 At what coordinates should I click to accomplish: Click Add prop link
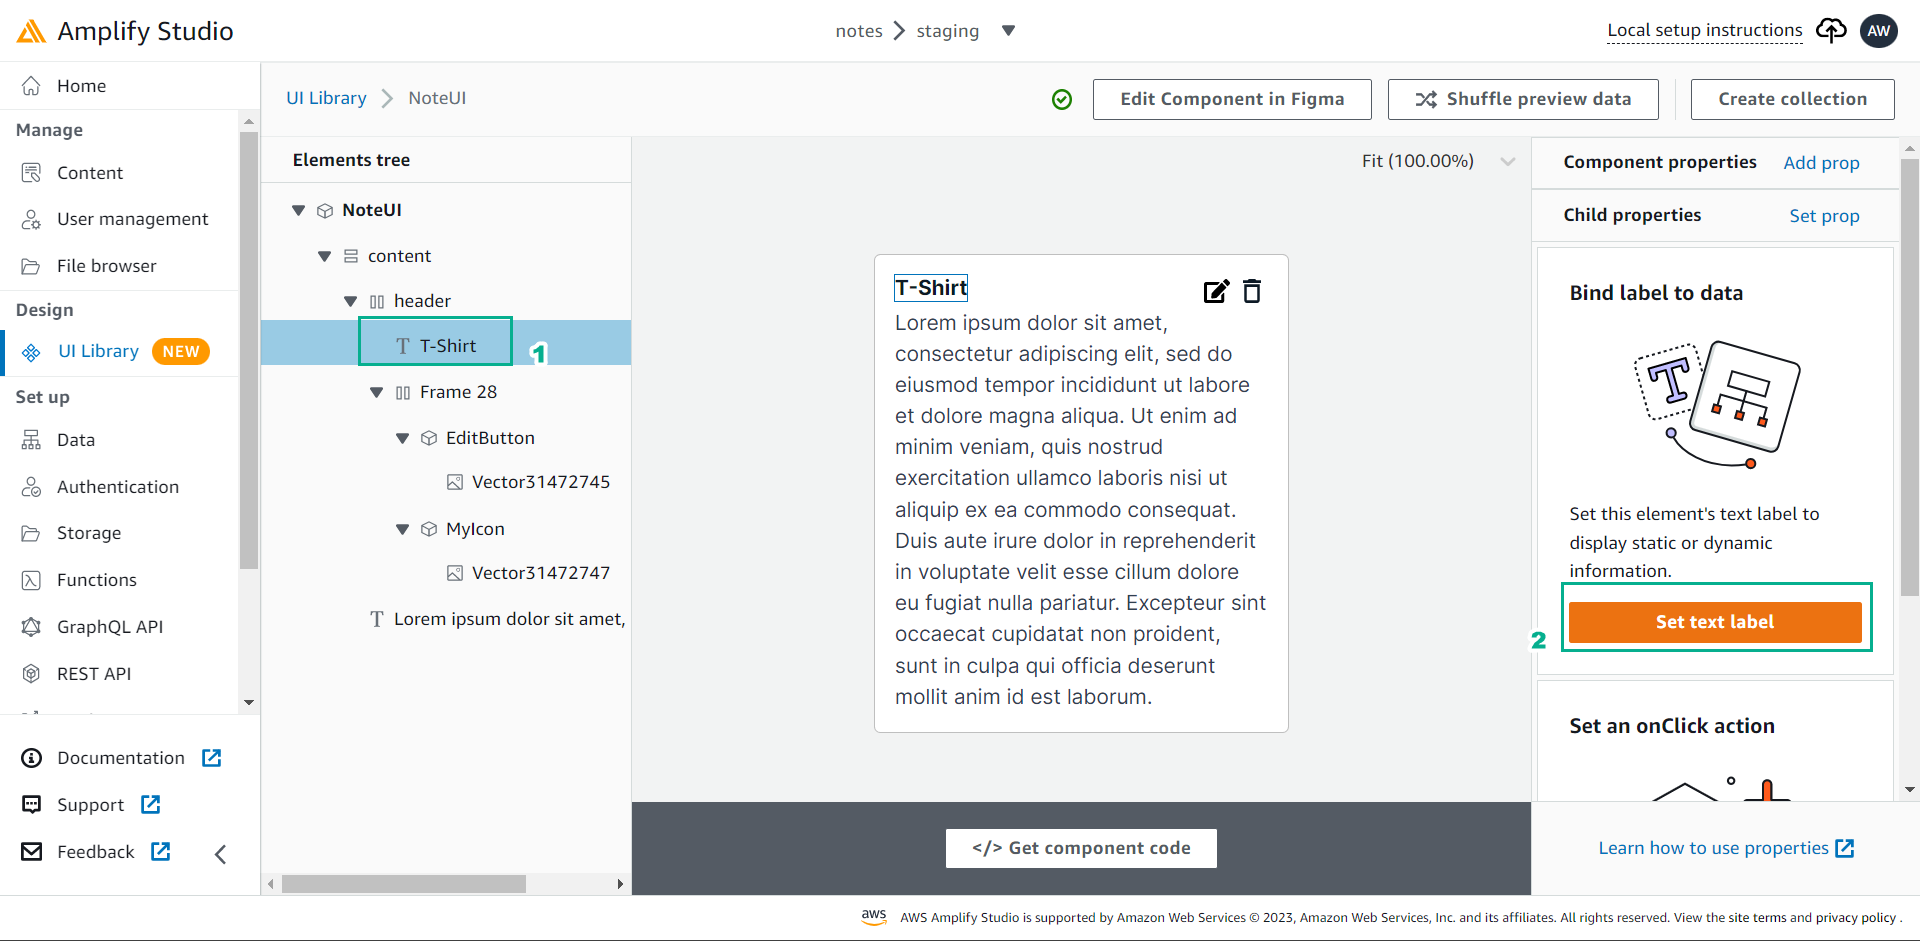pos(1821,163)
